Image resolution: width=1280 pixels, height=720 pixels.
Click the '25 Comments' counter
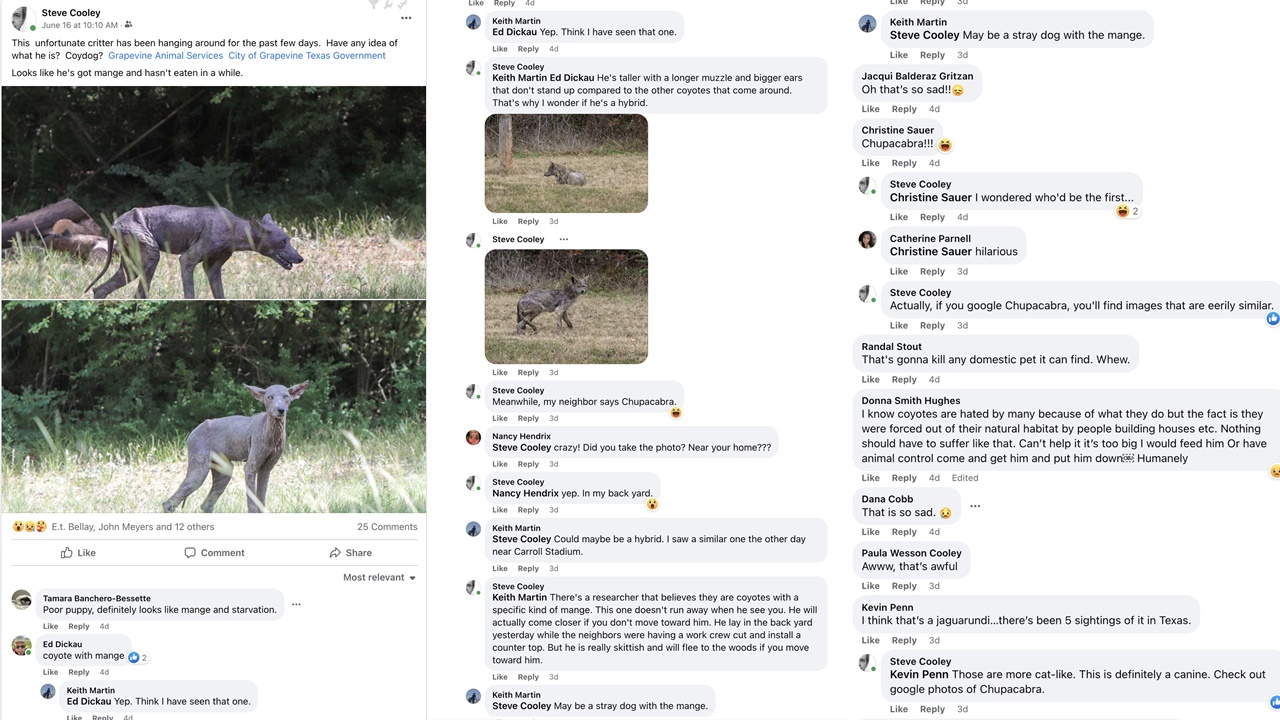pyautogui.click(x=387, y=526)
